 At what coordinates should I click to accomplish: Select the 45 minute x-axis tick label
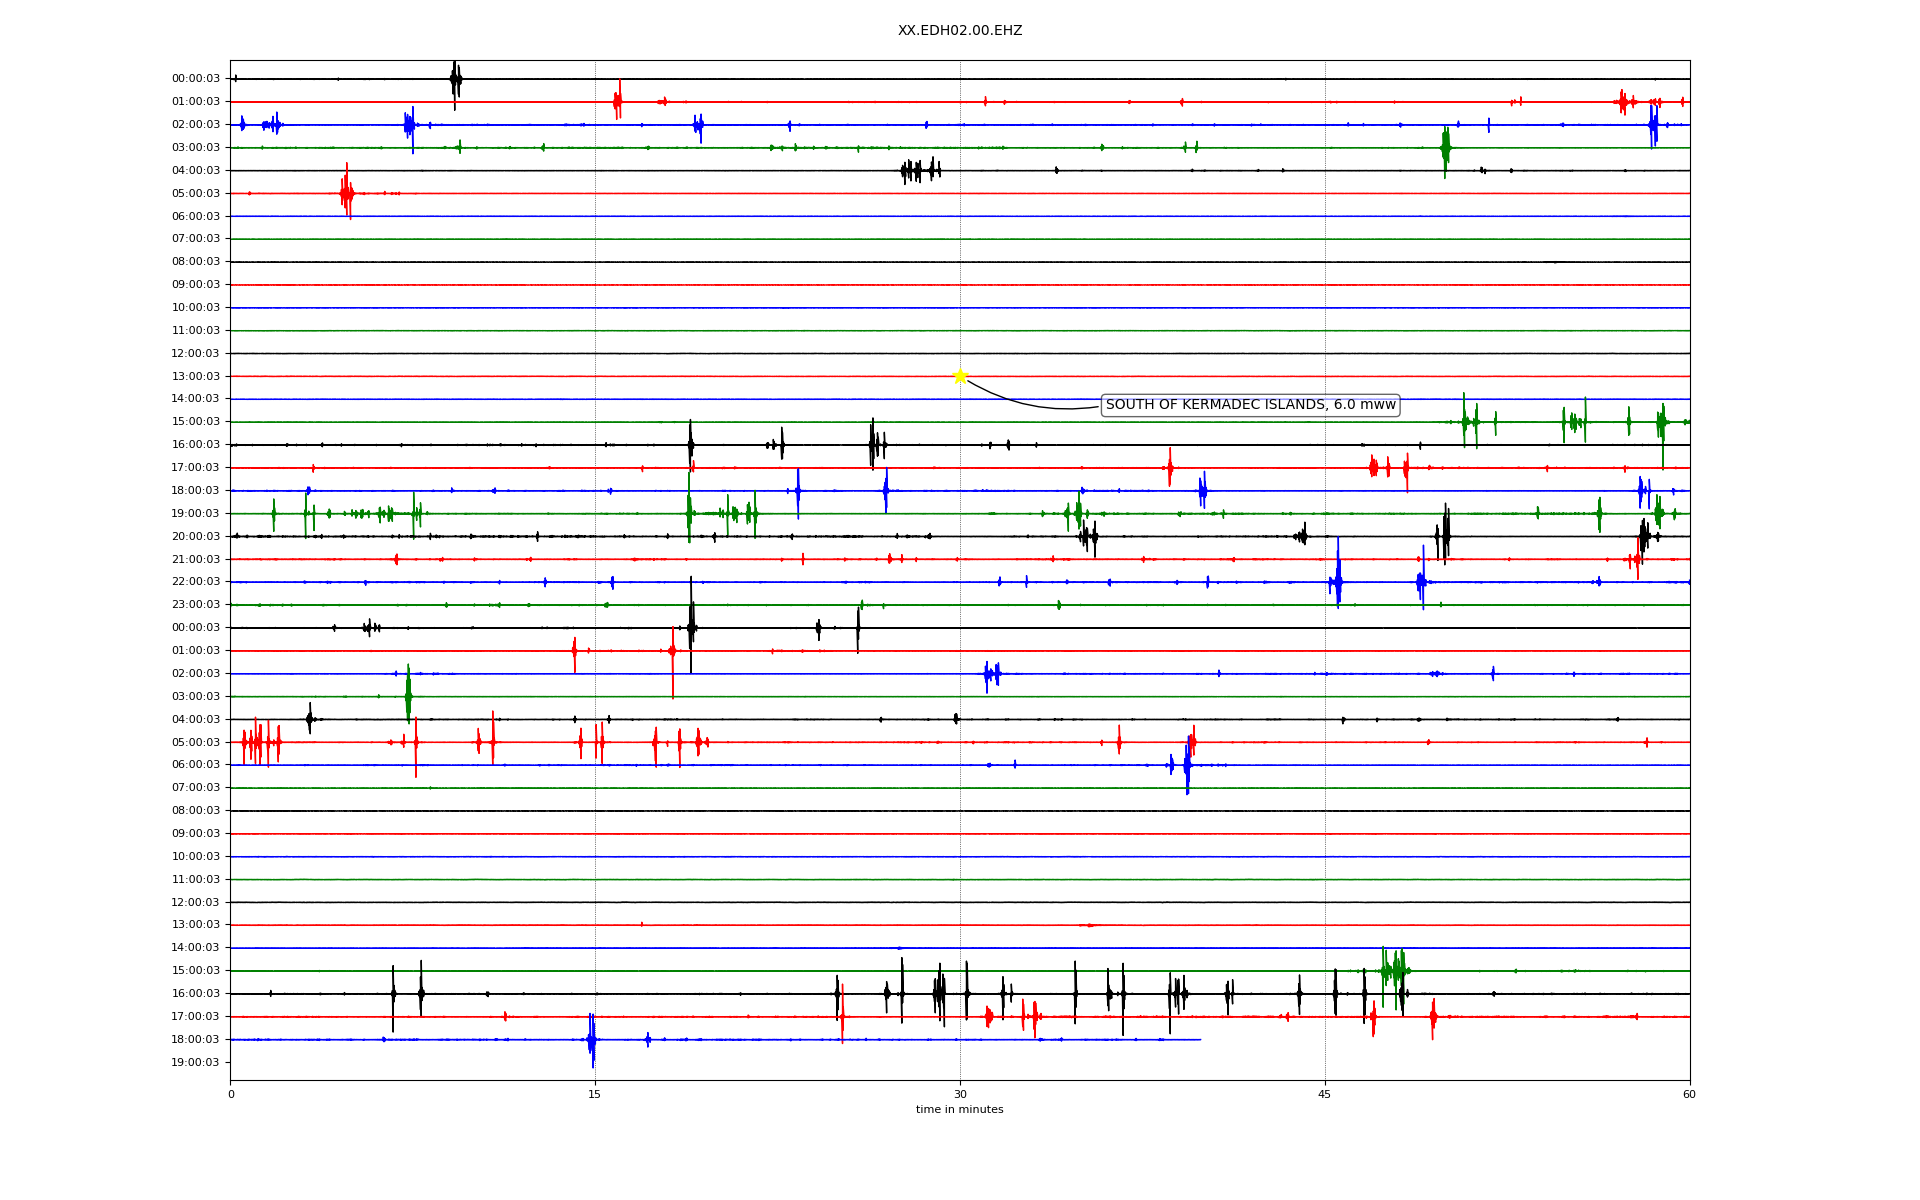pyautogui.click(x=1325, y=1094)
